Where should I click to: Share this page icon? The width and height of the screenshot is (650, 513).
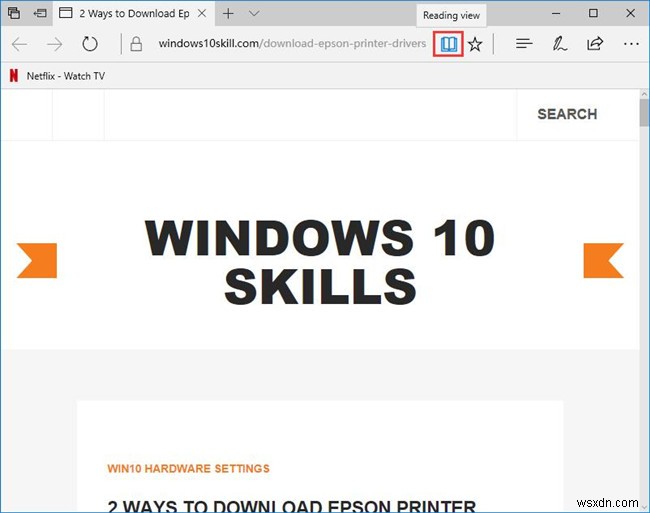click(x=595, y=44)
